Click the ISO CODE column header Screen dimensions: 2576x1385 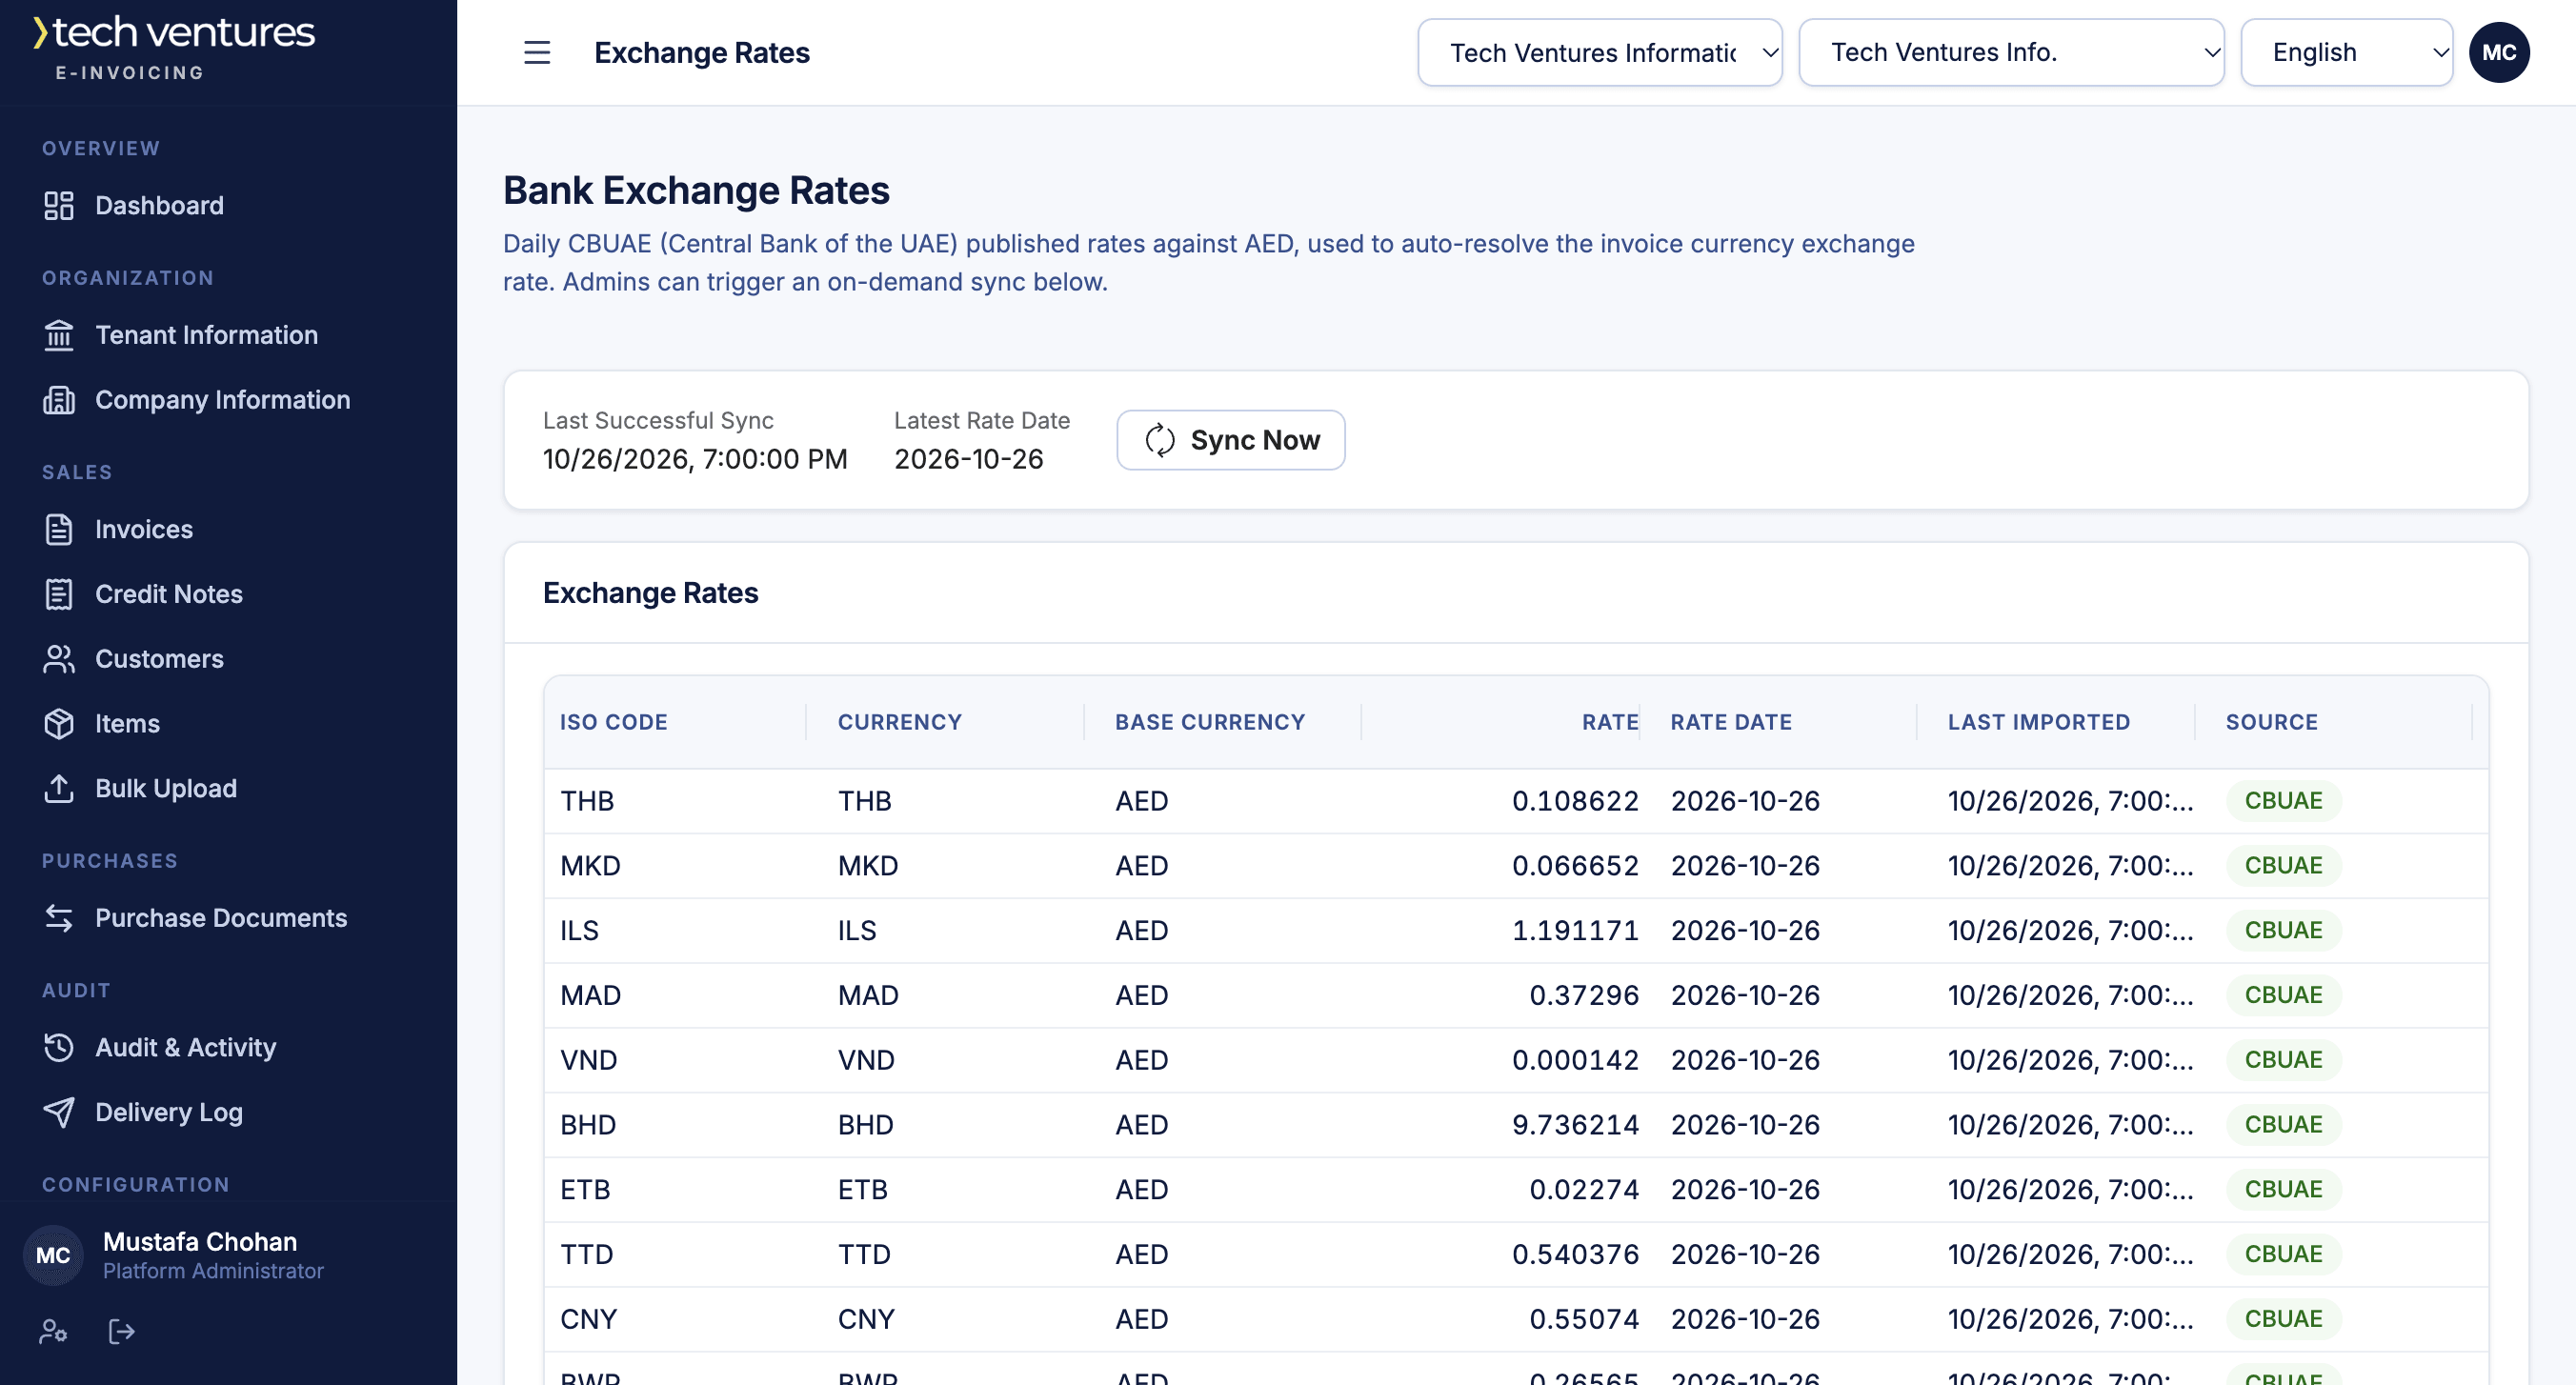613,722
